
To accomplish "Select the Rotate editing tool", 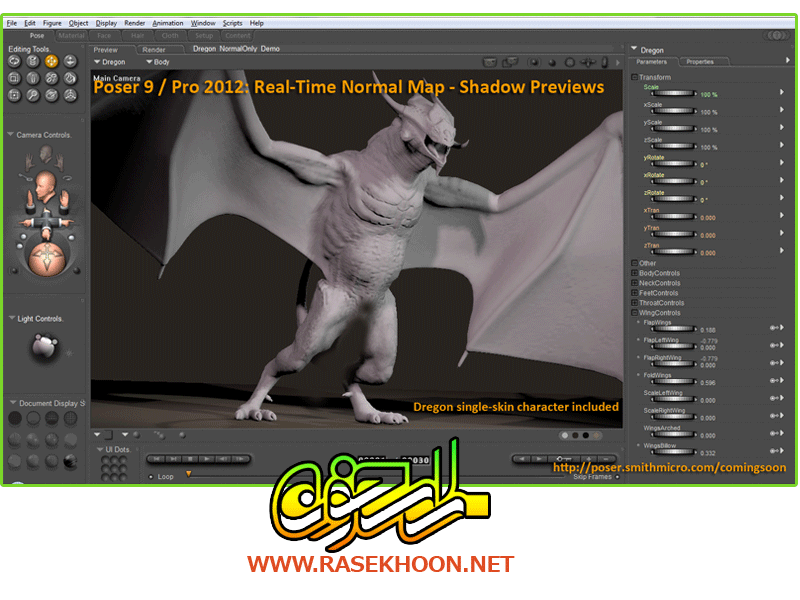I will click(x=14, y=61).
